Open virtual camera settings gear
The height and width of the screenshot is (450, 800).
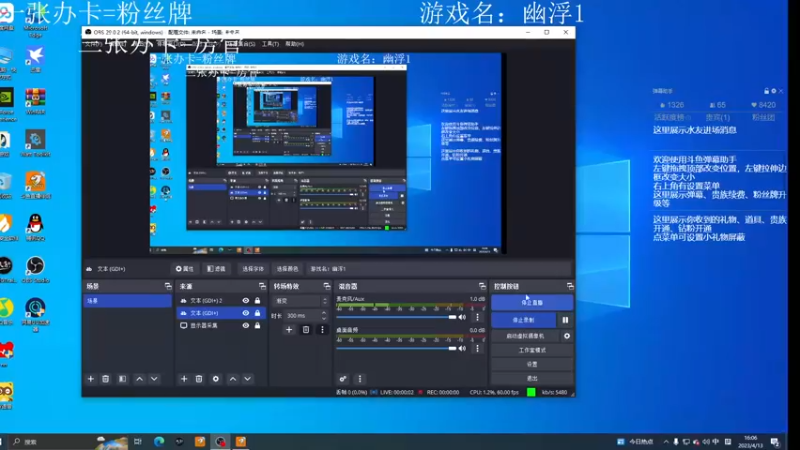pos(567,336)
